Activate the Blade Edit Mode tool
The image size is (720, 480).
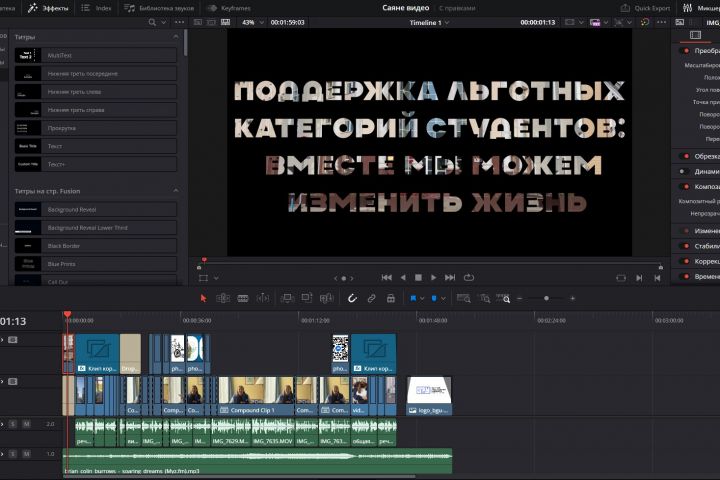point(243,299)
